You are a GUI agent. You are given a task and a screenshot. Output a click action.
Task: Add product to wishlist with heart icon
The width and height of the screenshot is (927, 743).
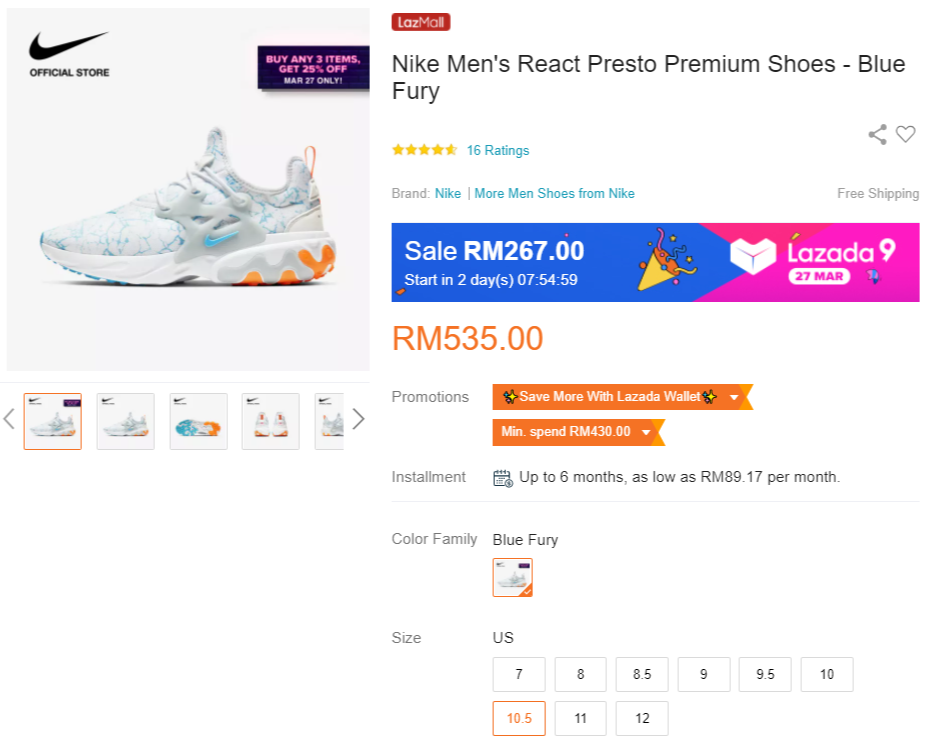906,134
